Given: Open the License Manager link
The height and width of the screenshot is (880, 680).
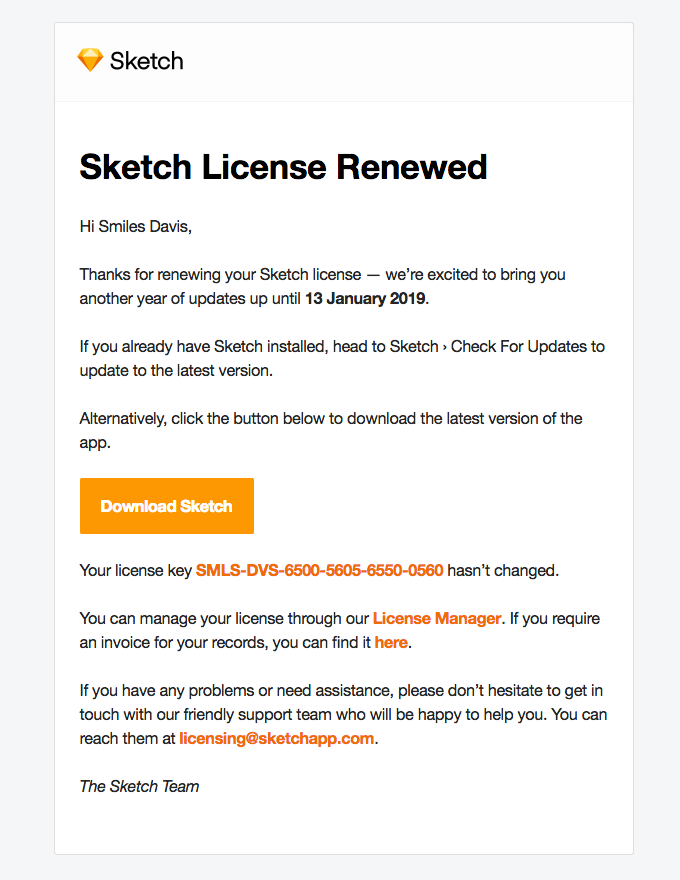Looking at the screenshot, I should 436,618.
